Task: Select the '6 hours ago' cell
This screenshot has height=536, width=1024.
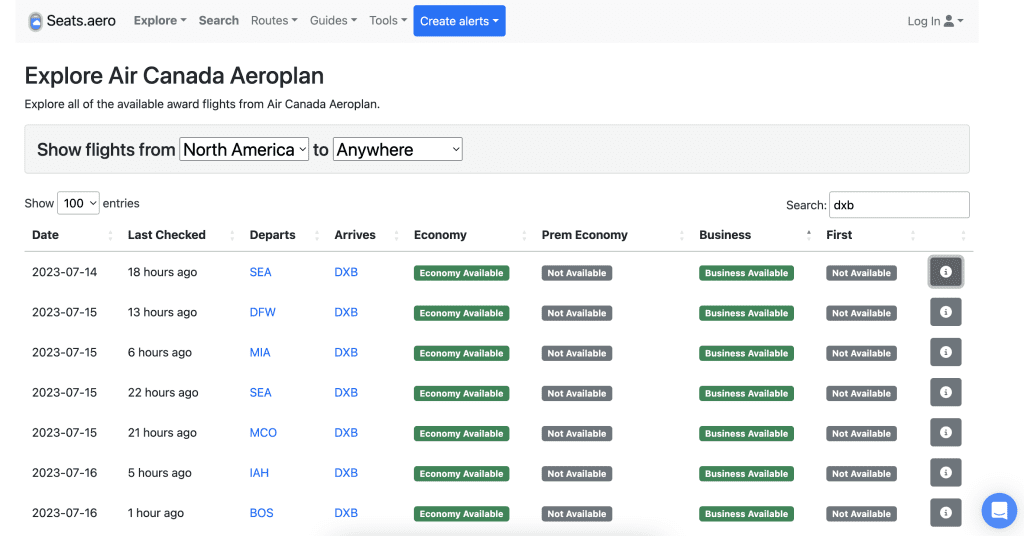Action: point(159,353)
